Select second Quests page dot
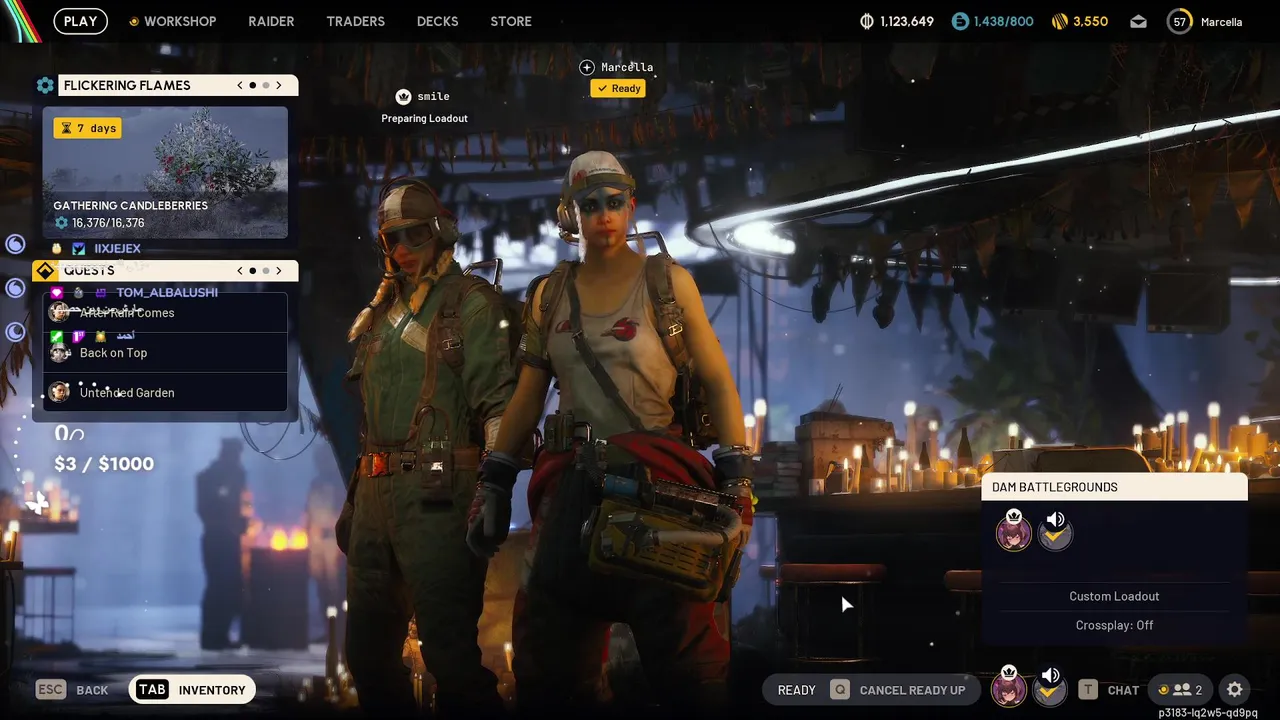The image size is (1280, 720). pyautogui.click(x=265, y=270)
